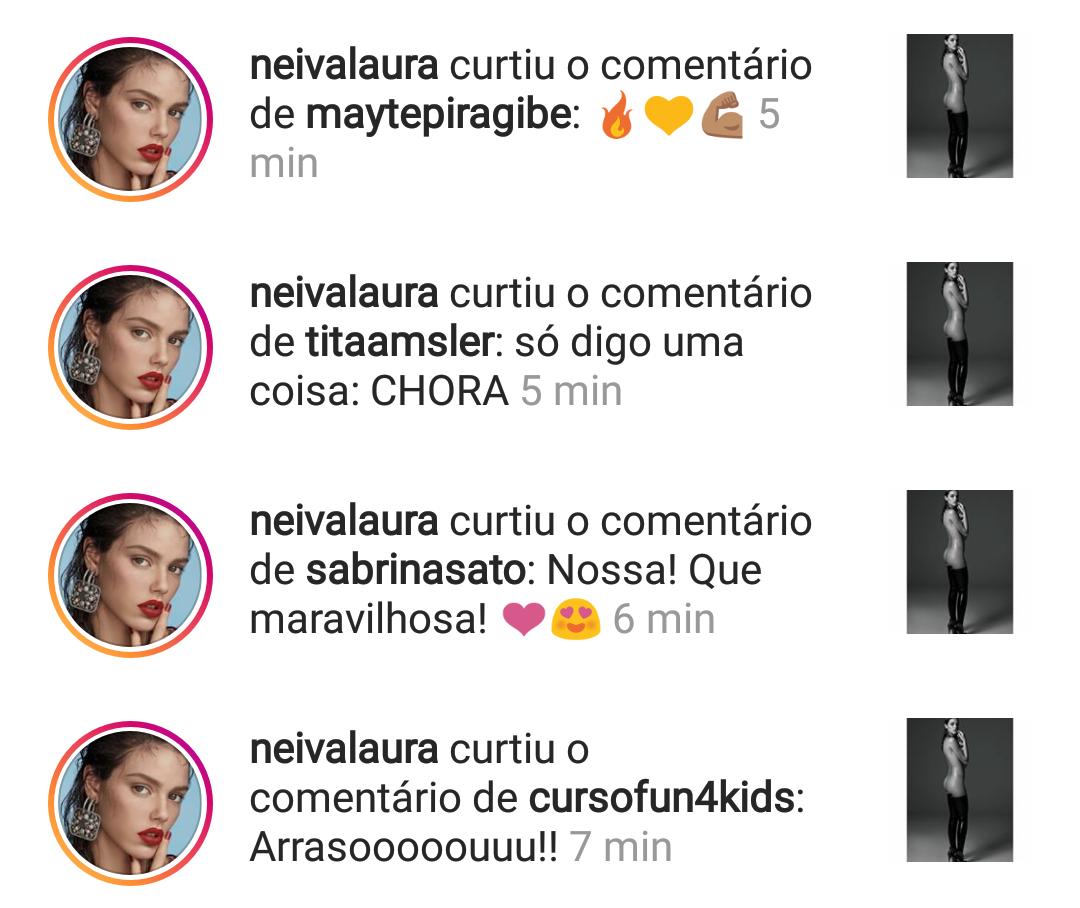Visit cursofun4kids profile link
Screen dimensions: 1080x908
662,798
